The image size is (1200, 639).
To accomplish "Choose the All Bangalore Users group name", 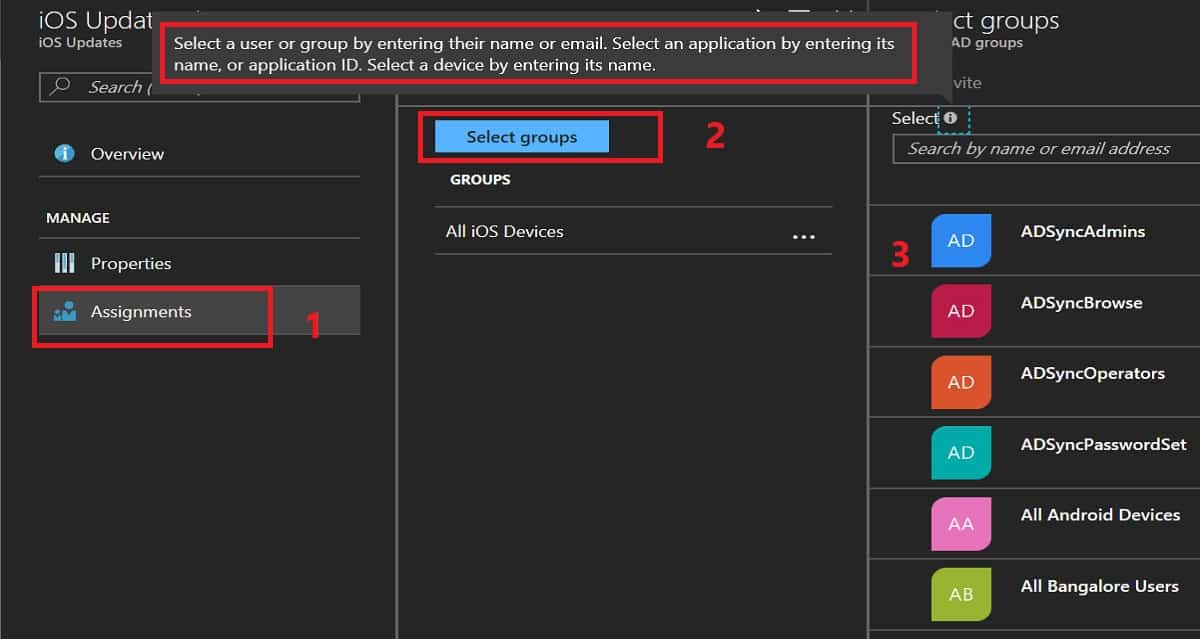I will click(x=1100, y=586).
